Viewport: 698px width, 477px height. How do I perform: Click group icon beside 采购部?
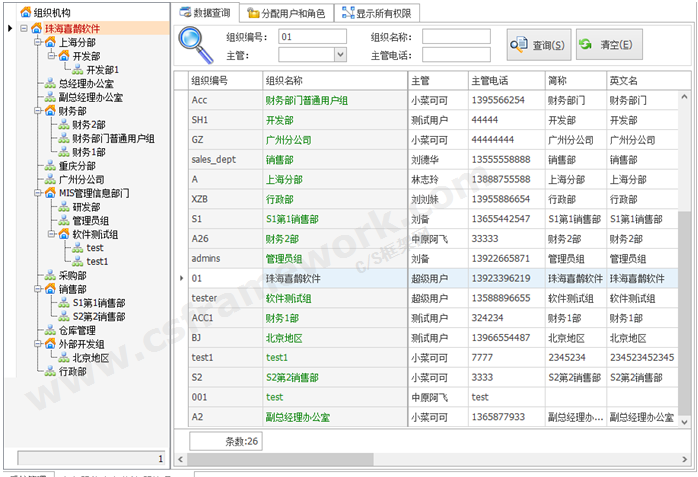point(50,275)
